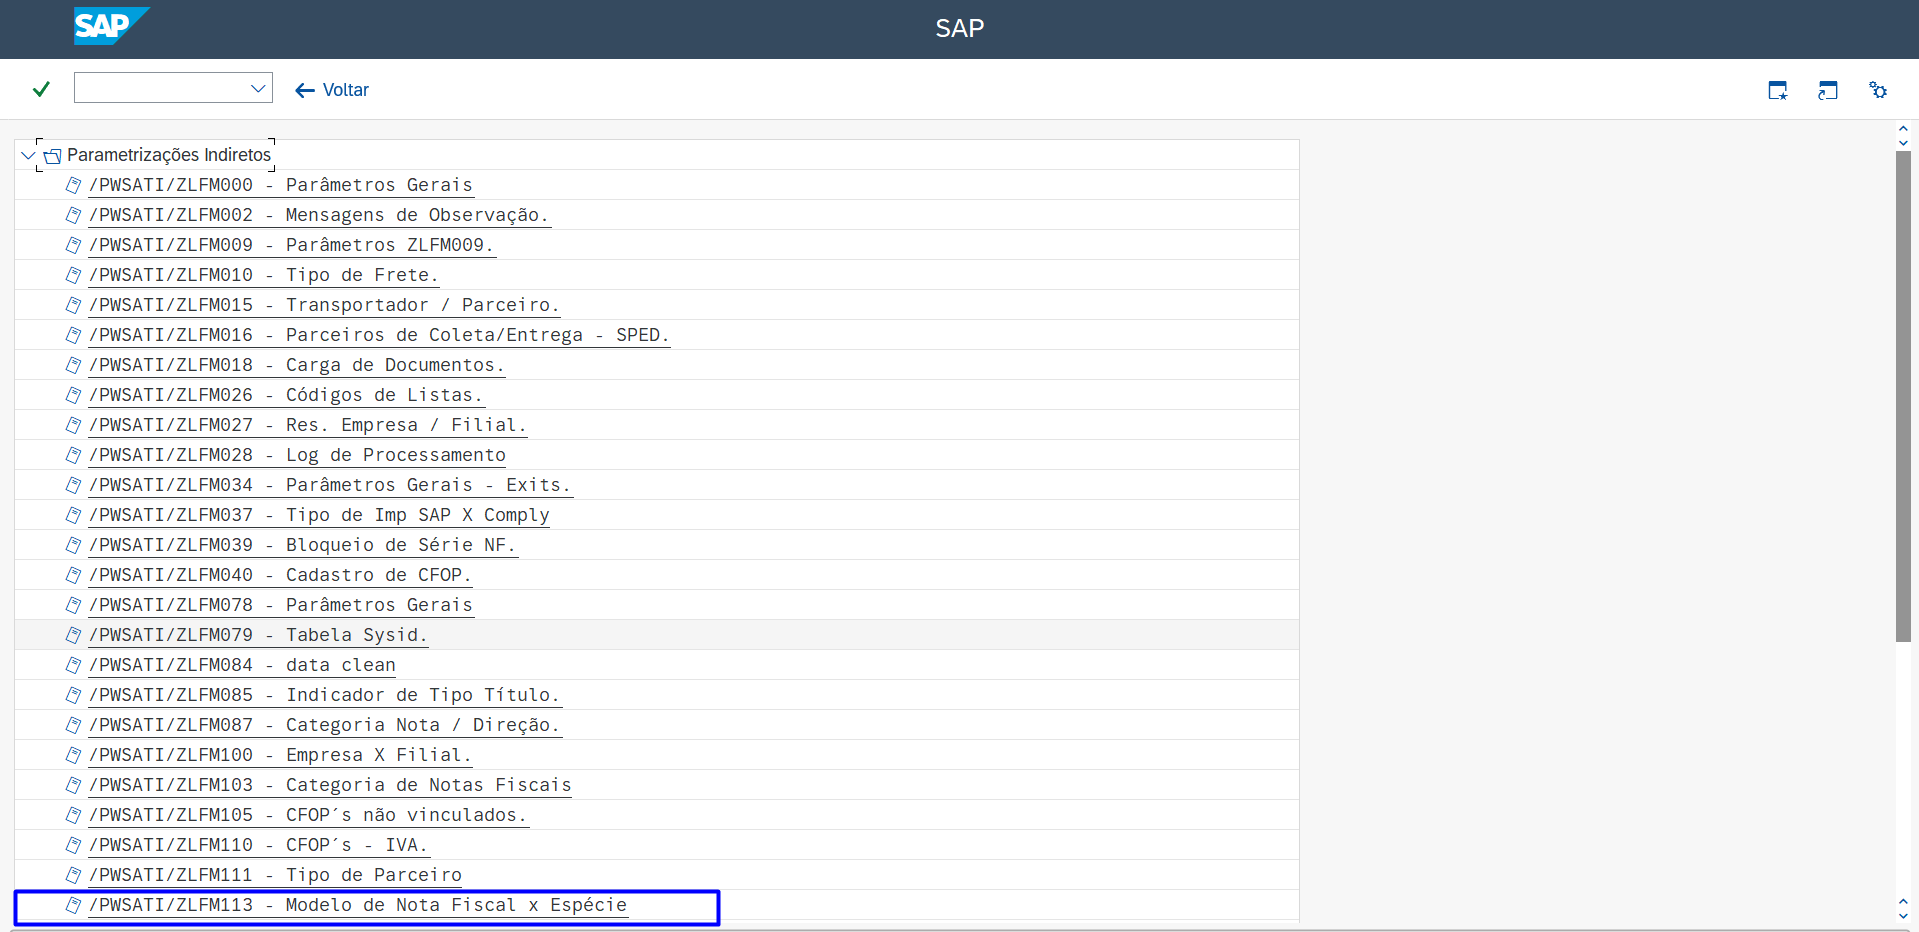Click the green checkmark Enter icon
The width and height of the screenshot is (1919, 932).
pyautogui.click(x=41, y=90)
